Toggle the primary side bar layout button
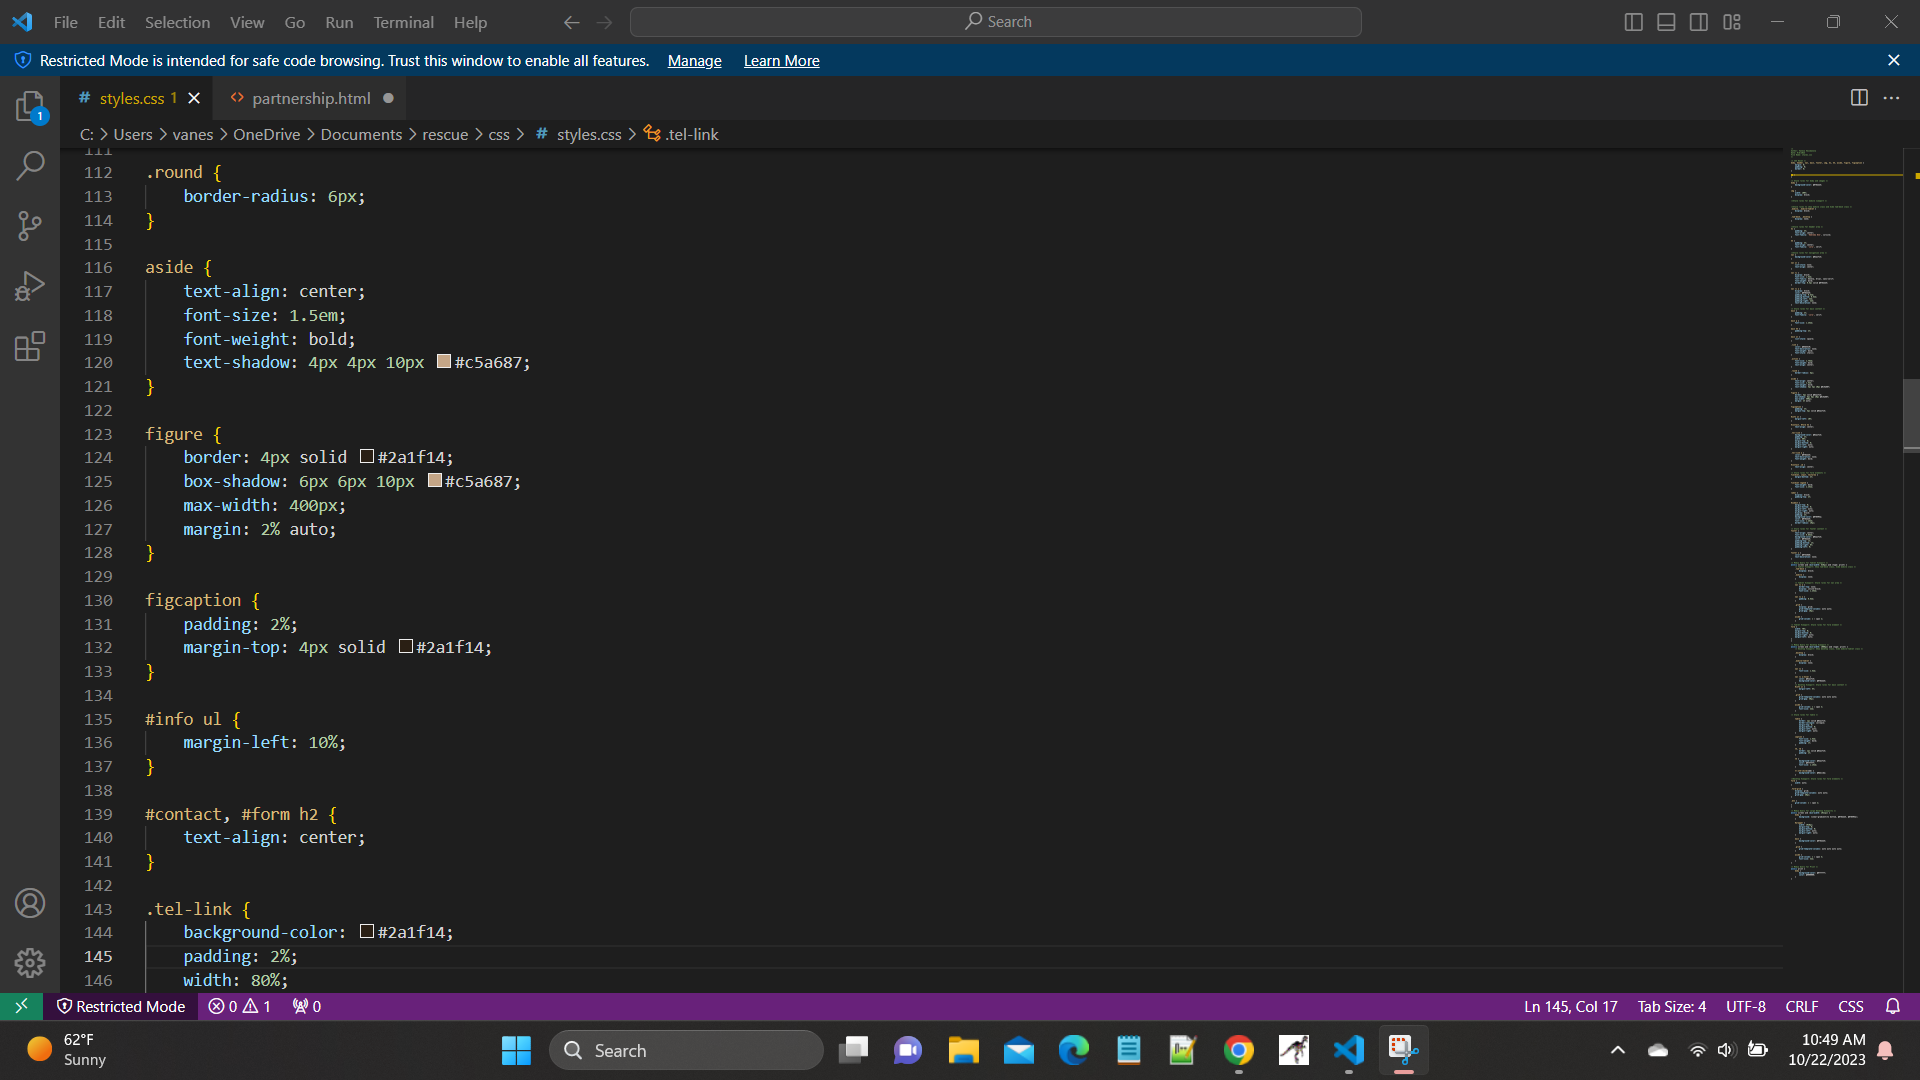This screenshot has height=1080, width=1920. [x=1633, y=22]
